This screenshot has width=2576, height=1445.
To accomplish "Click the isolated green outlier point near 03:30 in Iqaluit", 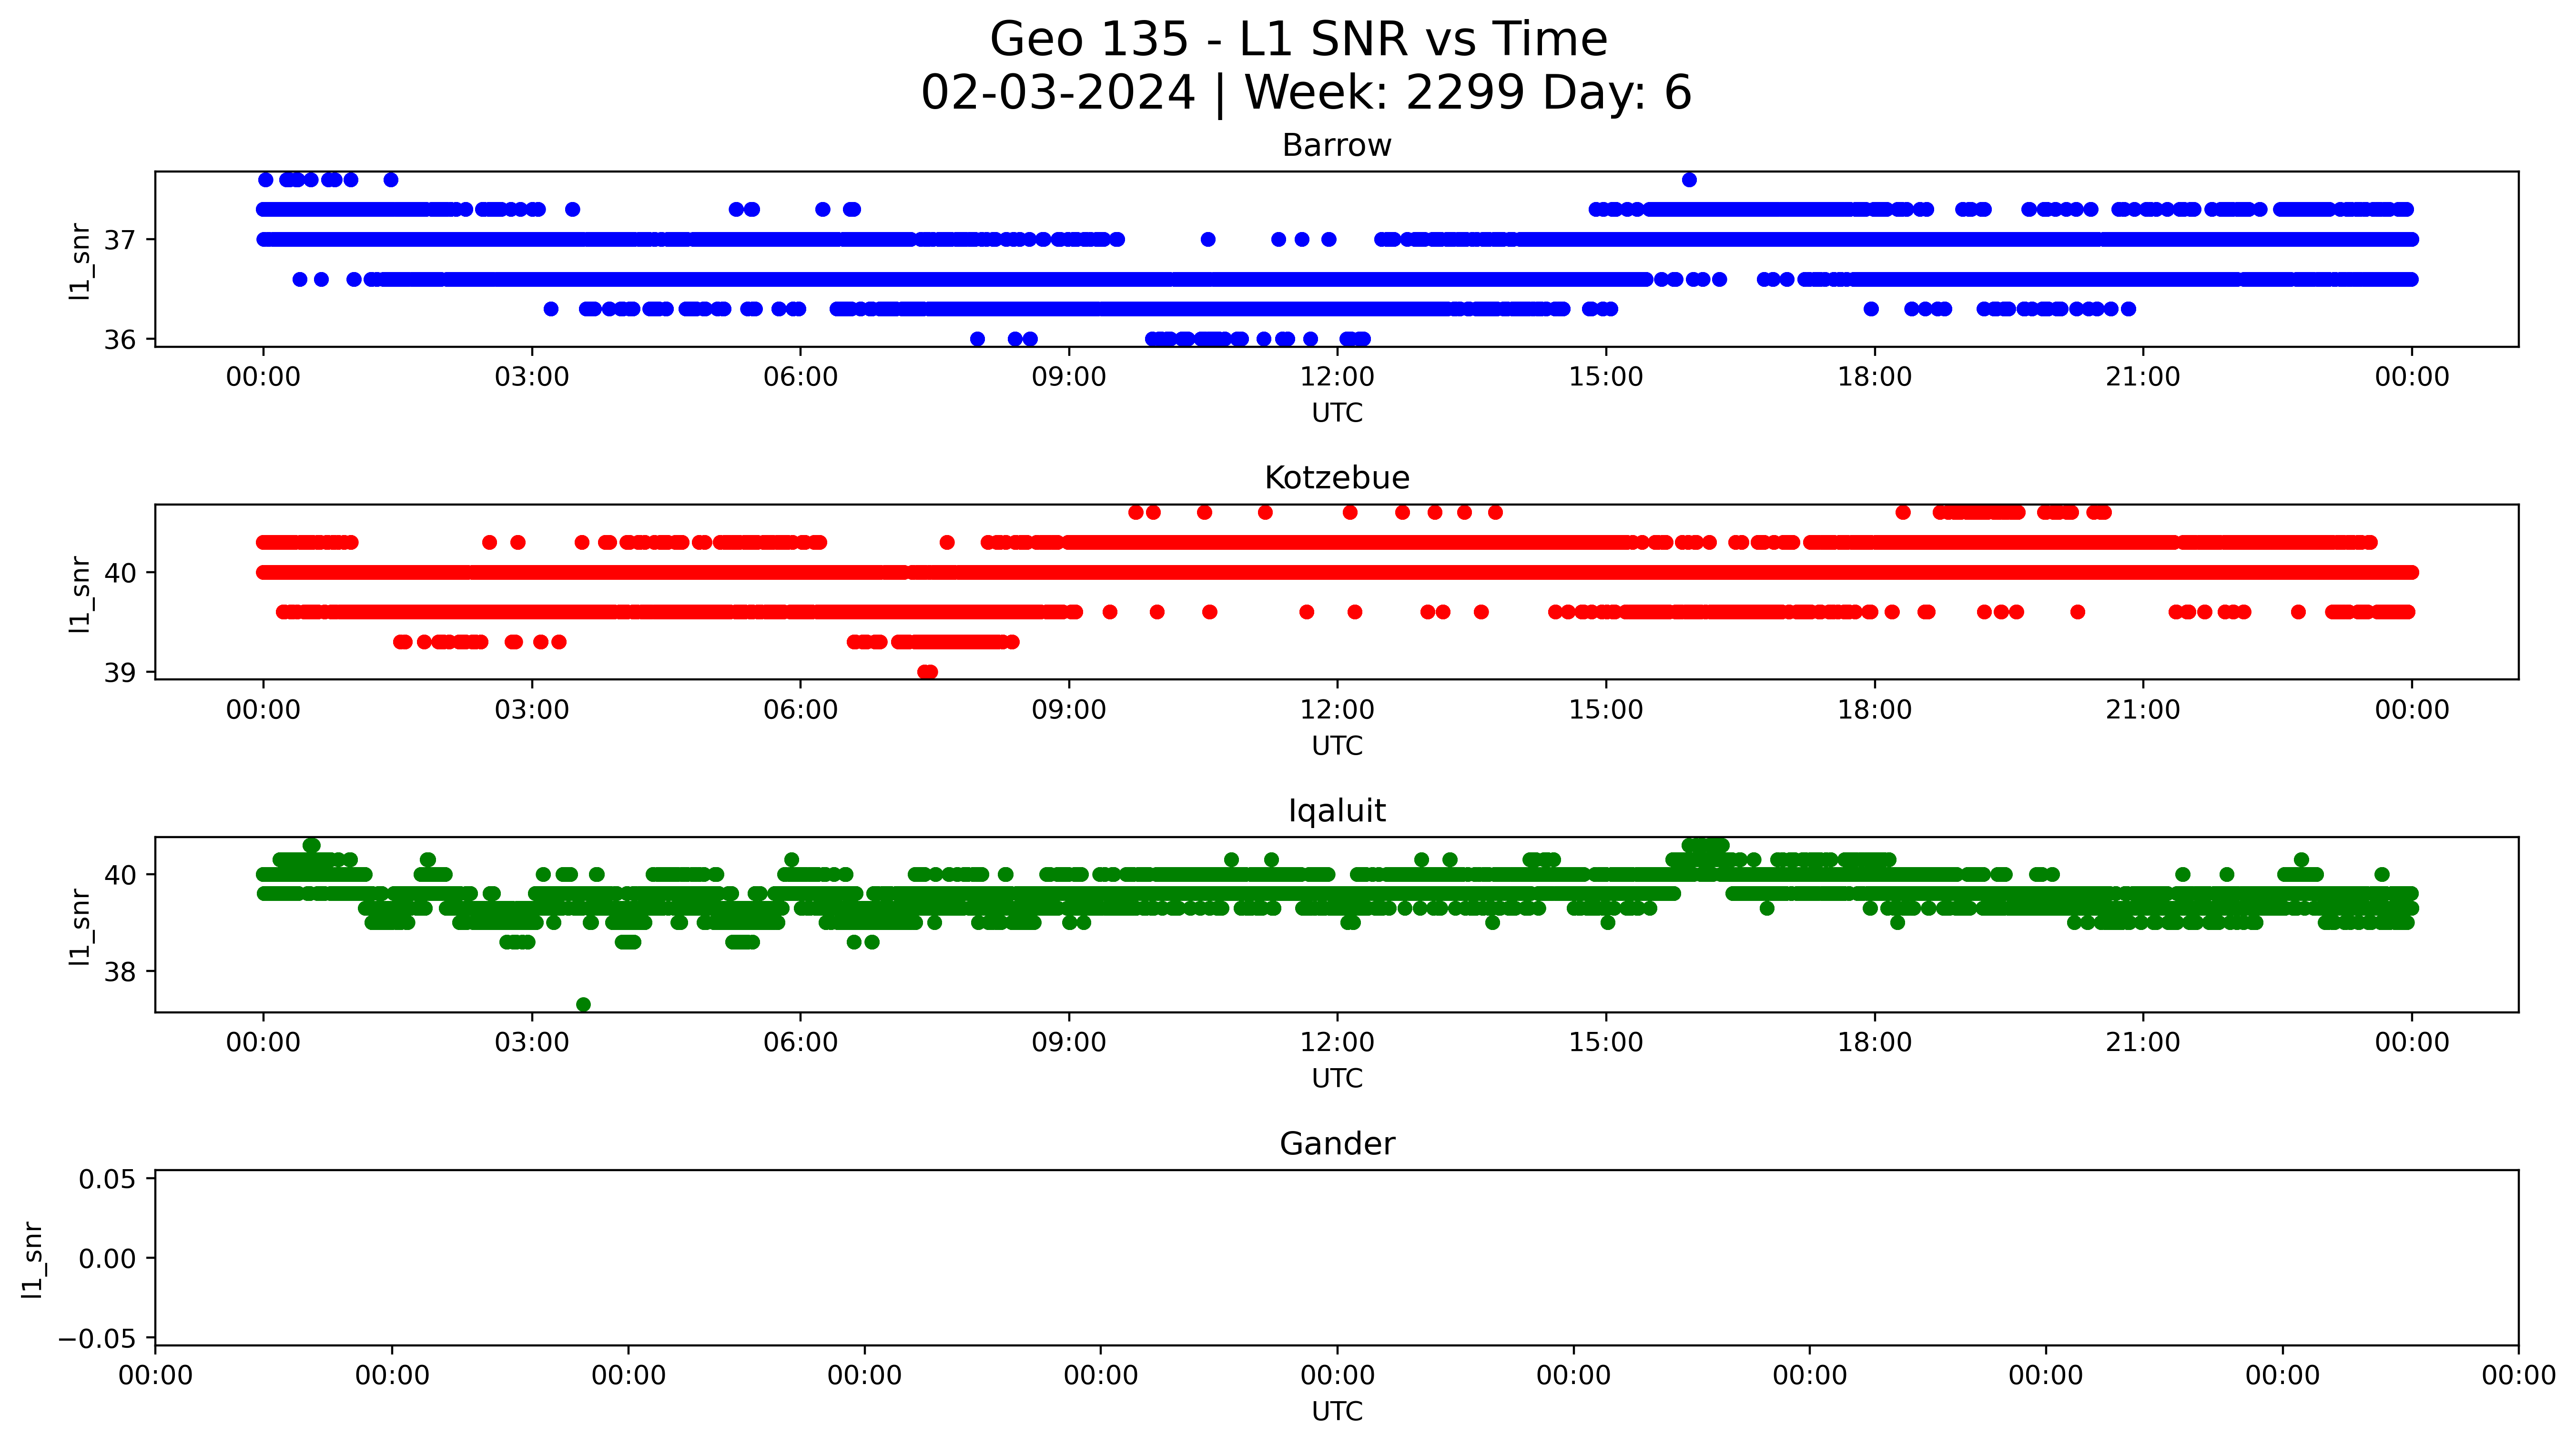I will [x=583, y=1004].
